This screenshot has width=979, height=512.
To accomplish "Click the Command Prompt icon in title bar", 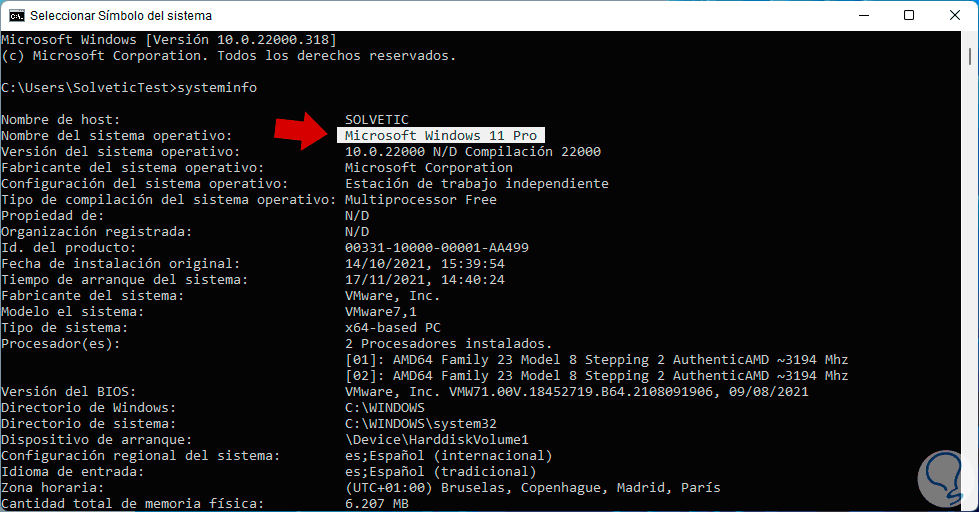I will point(16,15).
